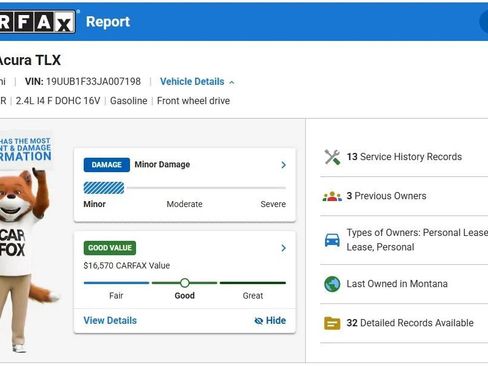
Task: Click the previous owners people icon
Action: point(332,196)
